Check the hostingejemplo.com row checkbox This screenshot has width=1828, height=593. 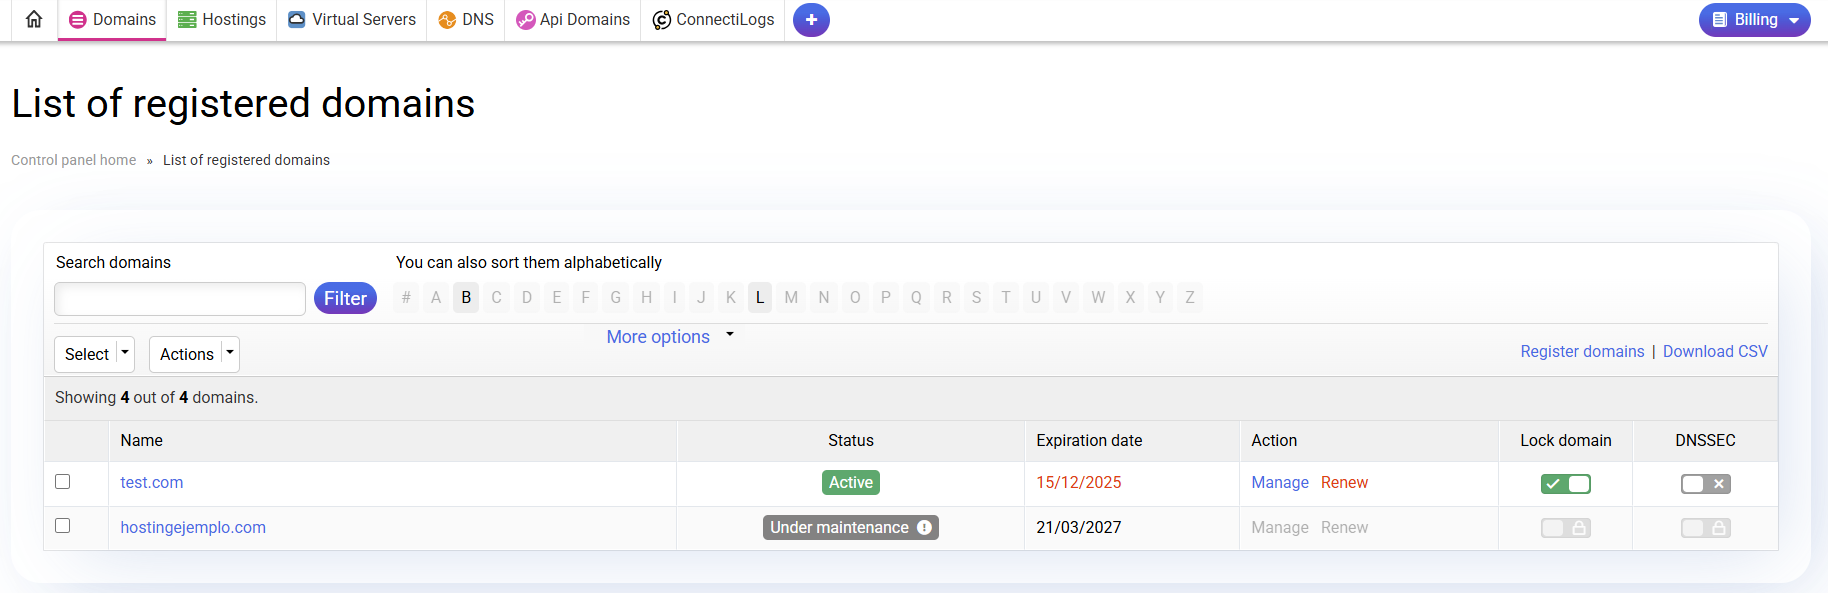click(63, 526)
